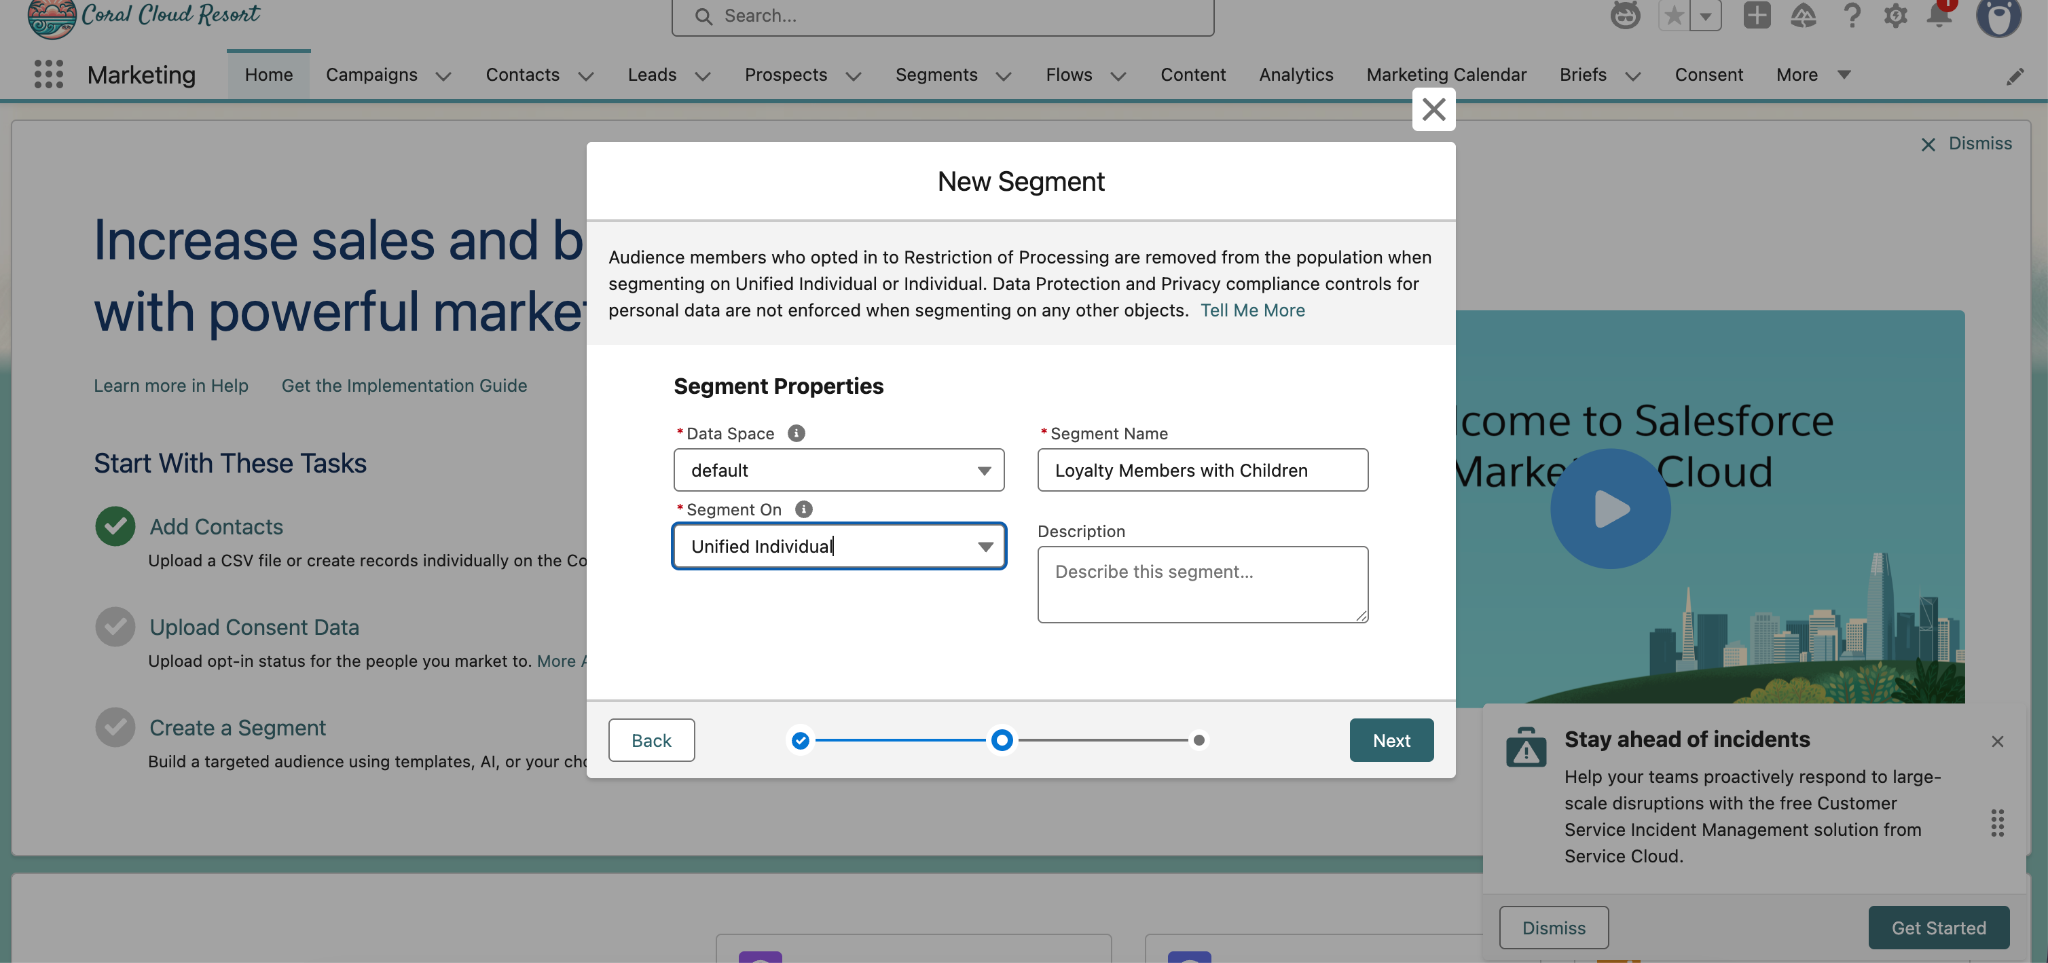Focus the global Search box
Image resolution: width=2048 pixels, height=963 pixels.
[943, 17]
